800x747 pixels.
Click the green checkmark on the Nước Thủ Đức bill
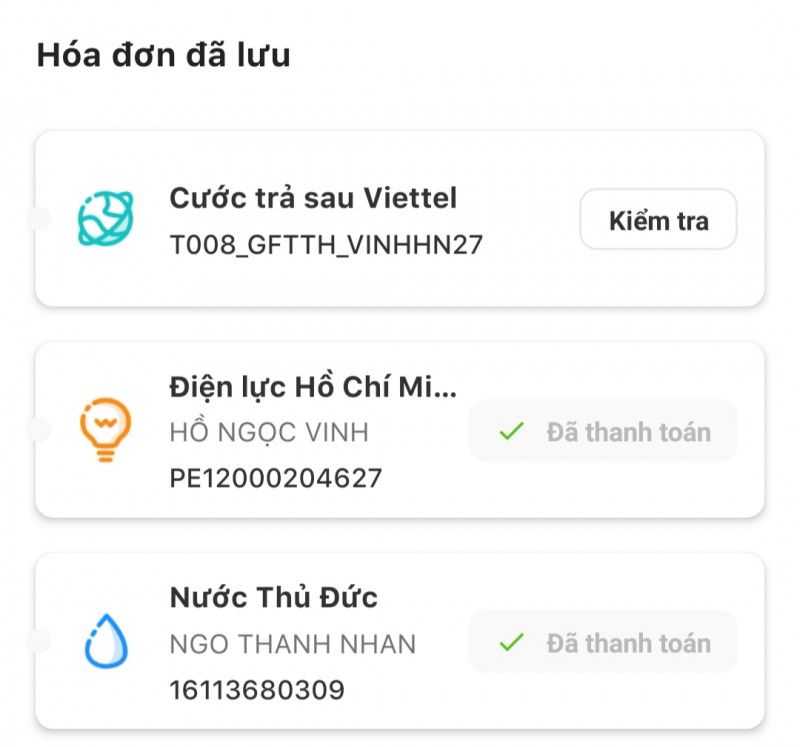pyautogui.click(x=512, y=643)
